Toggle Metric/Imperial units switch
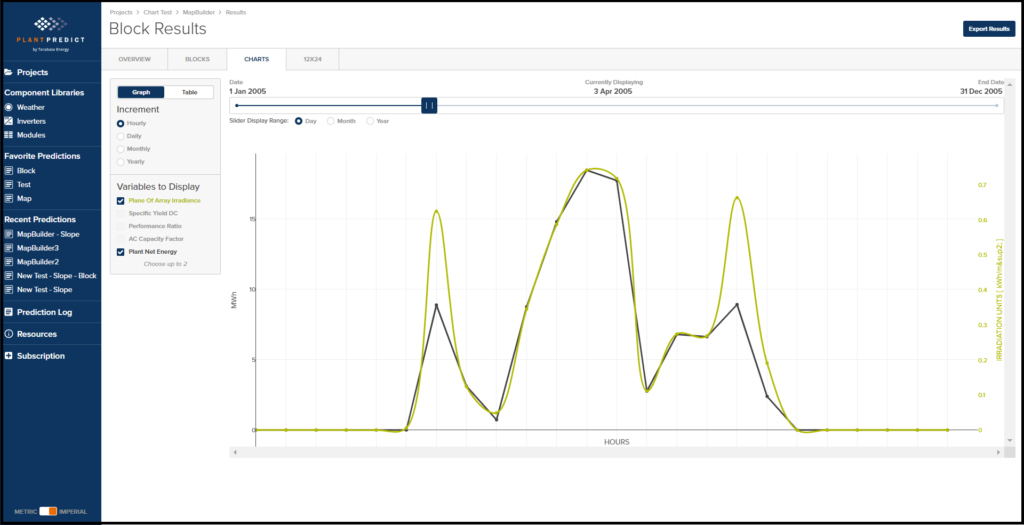 (x=48, y=511)
